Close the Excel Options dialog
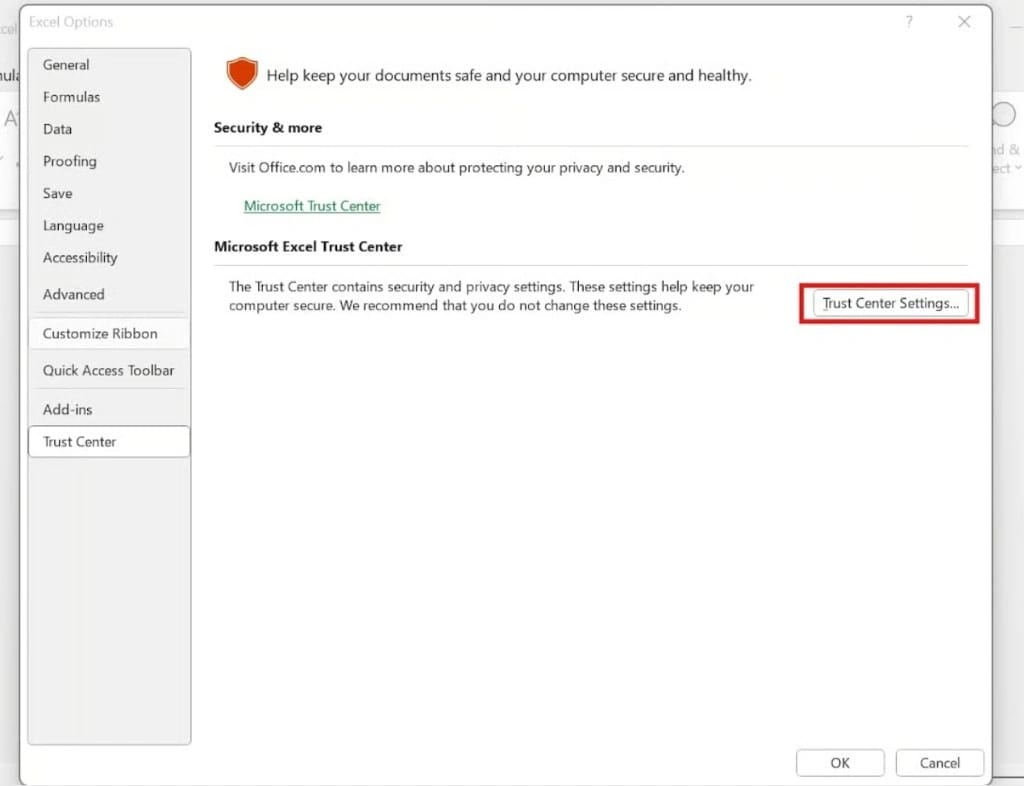The height and width of the screenshot is (786, 1024). tap(963, 21)
